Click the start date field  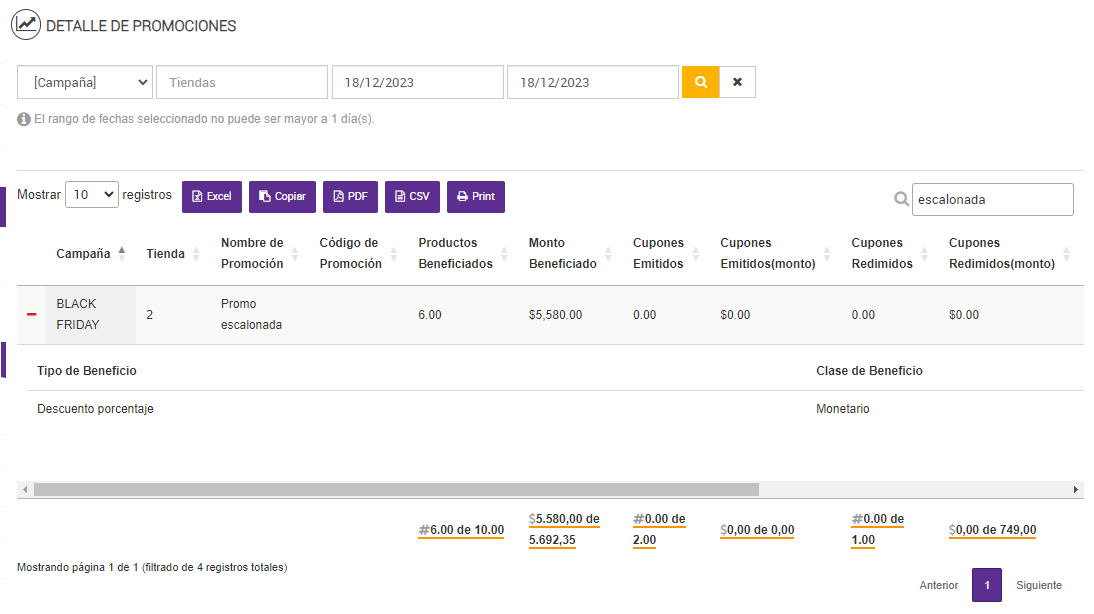click(x=417, y=82)
